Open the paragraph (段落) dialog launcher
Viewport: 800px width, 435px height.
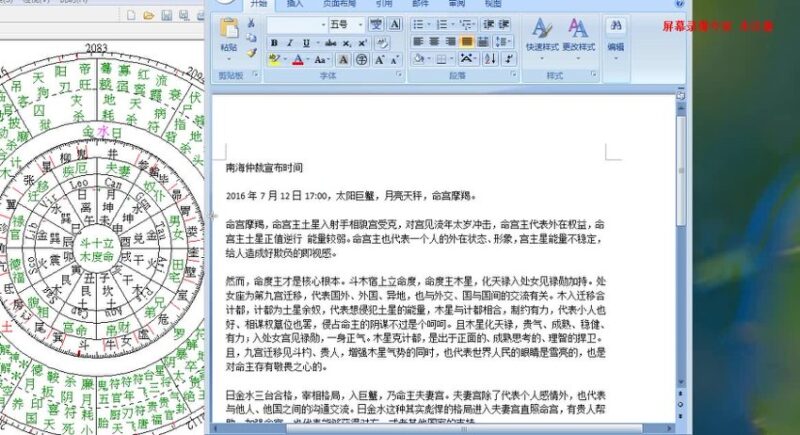[513, 75]
